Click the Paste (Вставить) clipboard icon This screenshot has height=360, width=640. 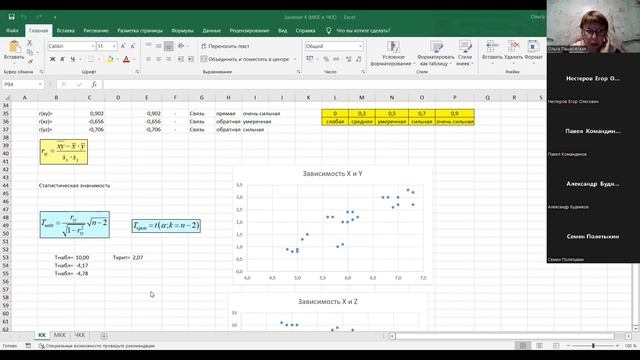click(14, 47)
